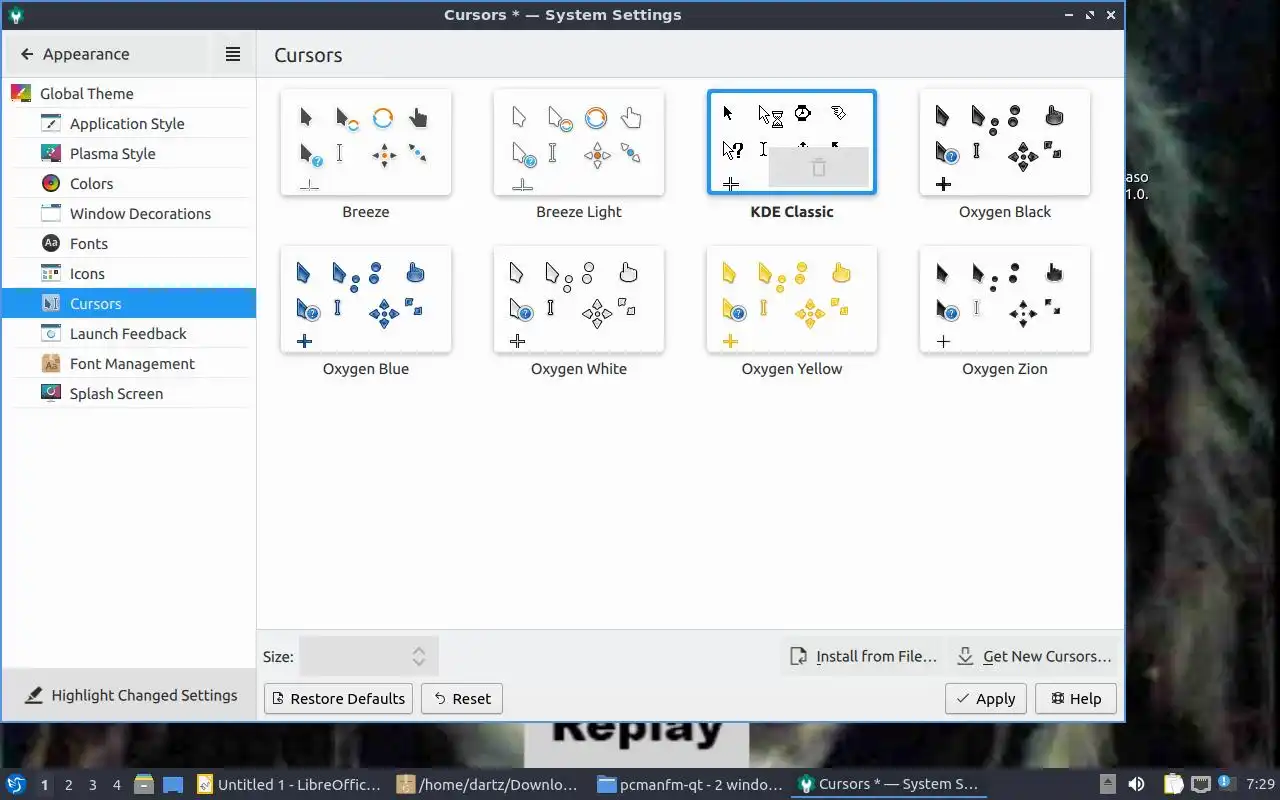Open Application Style settings

(128, 123)
